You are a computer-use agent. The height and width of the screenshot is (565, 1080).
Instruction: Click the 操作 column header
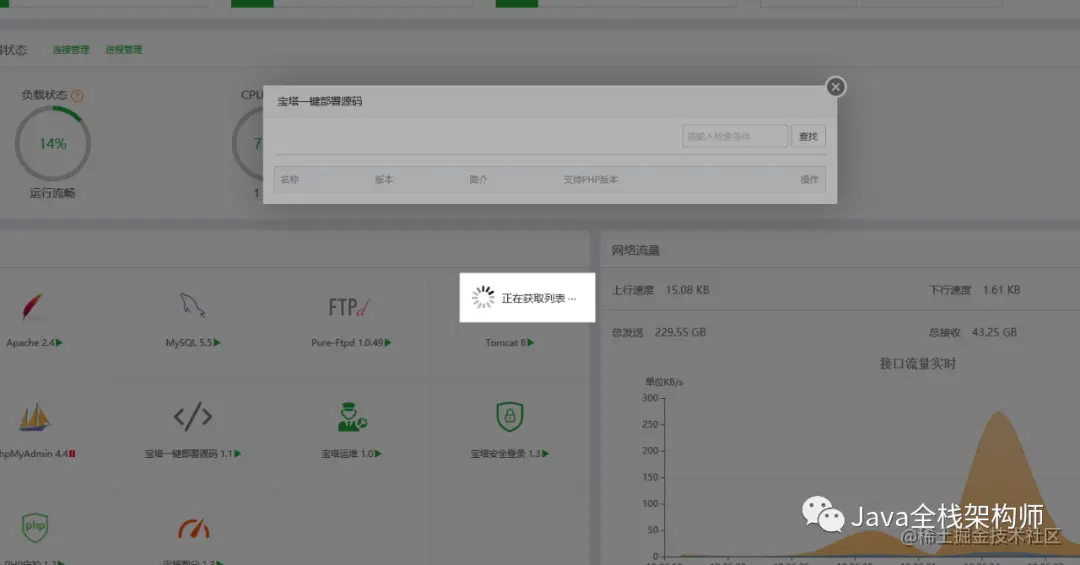pos(809,179)
